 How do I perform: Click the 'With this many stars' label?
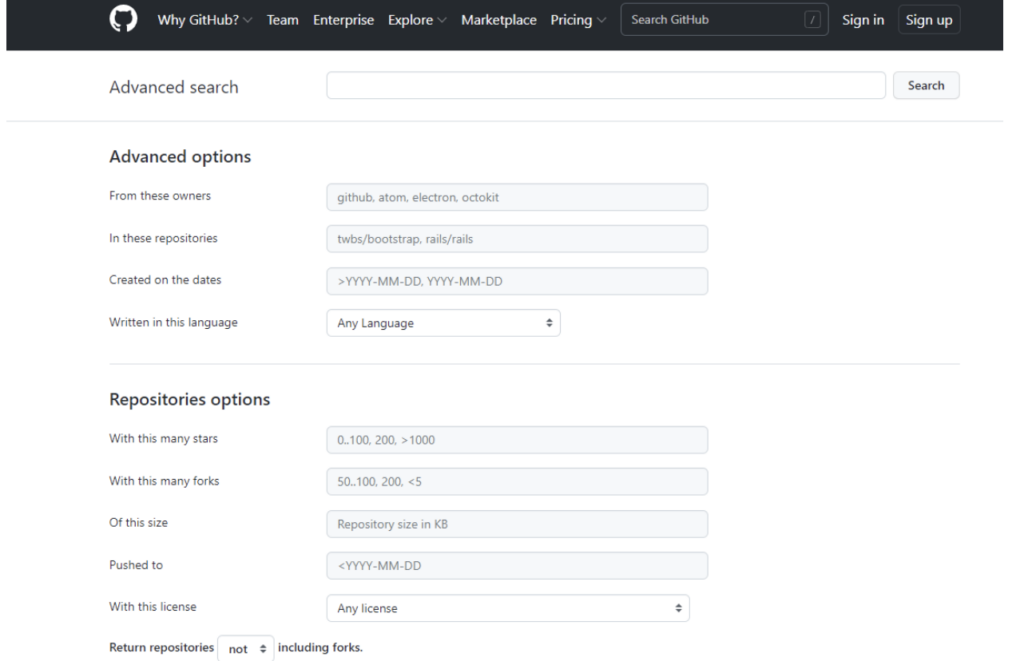tap(163, 439)
